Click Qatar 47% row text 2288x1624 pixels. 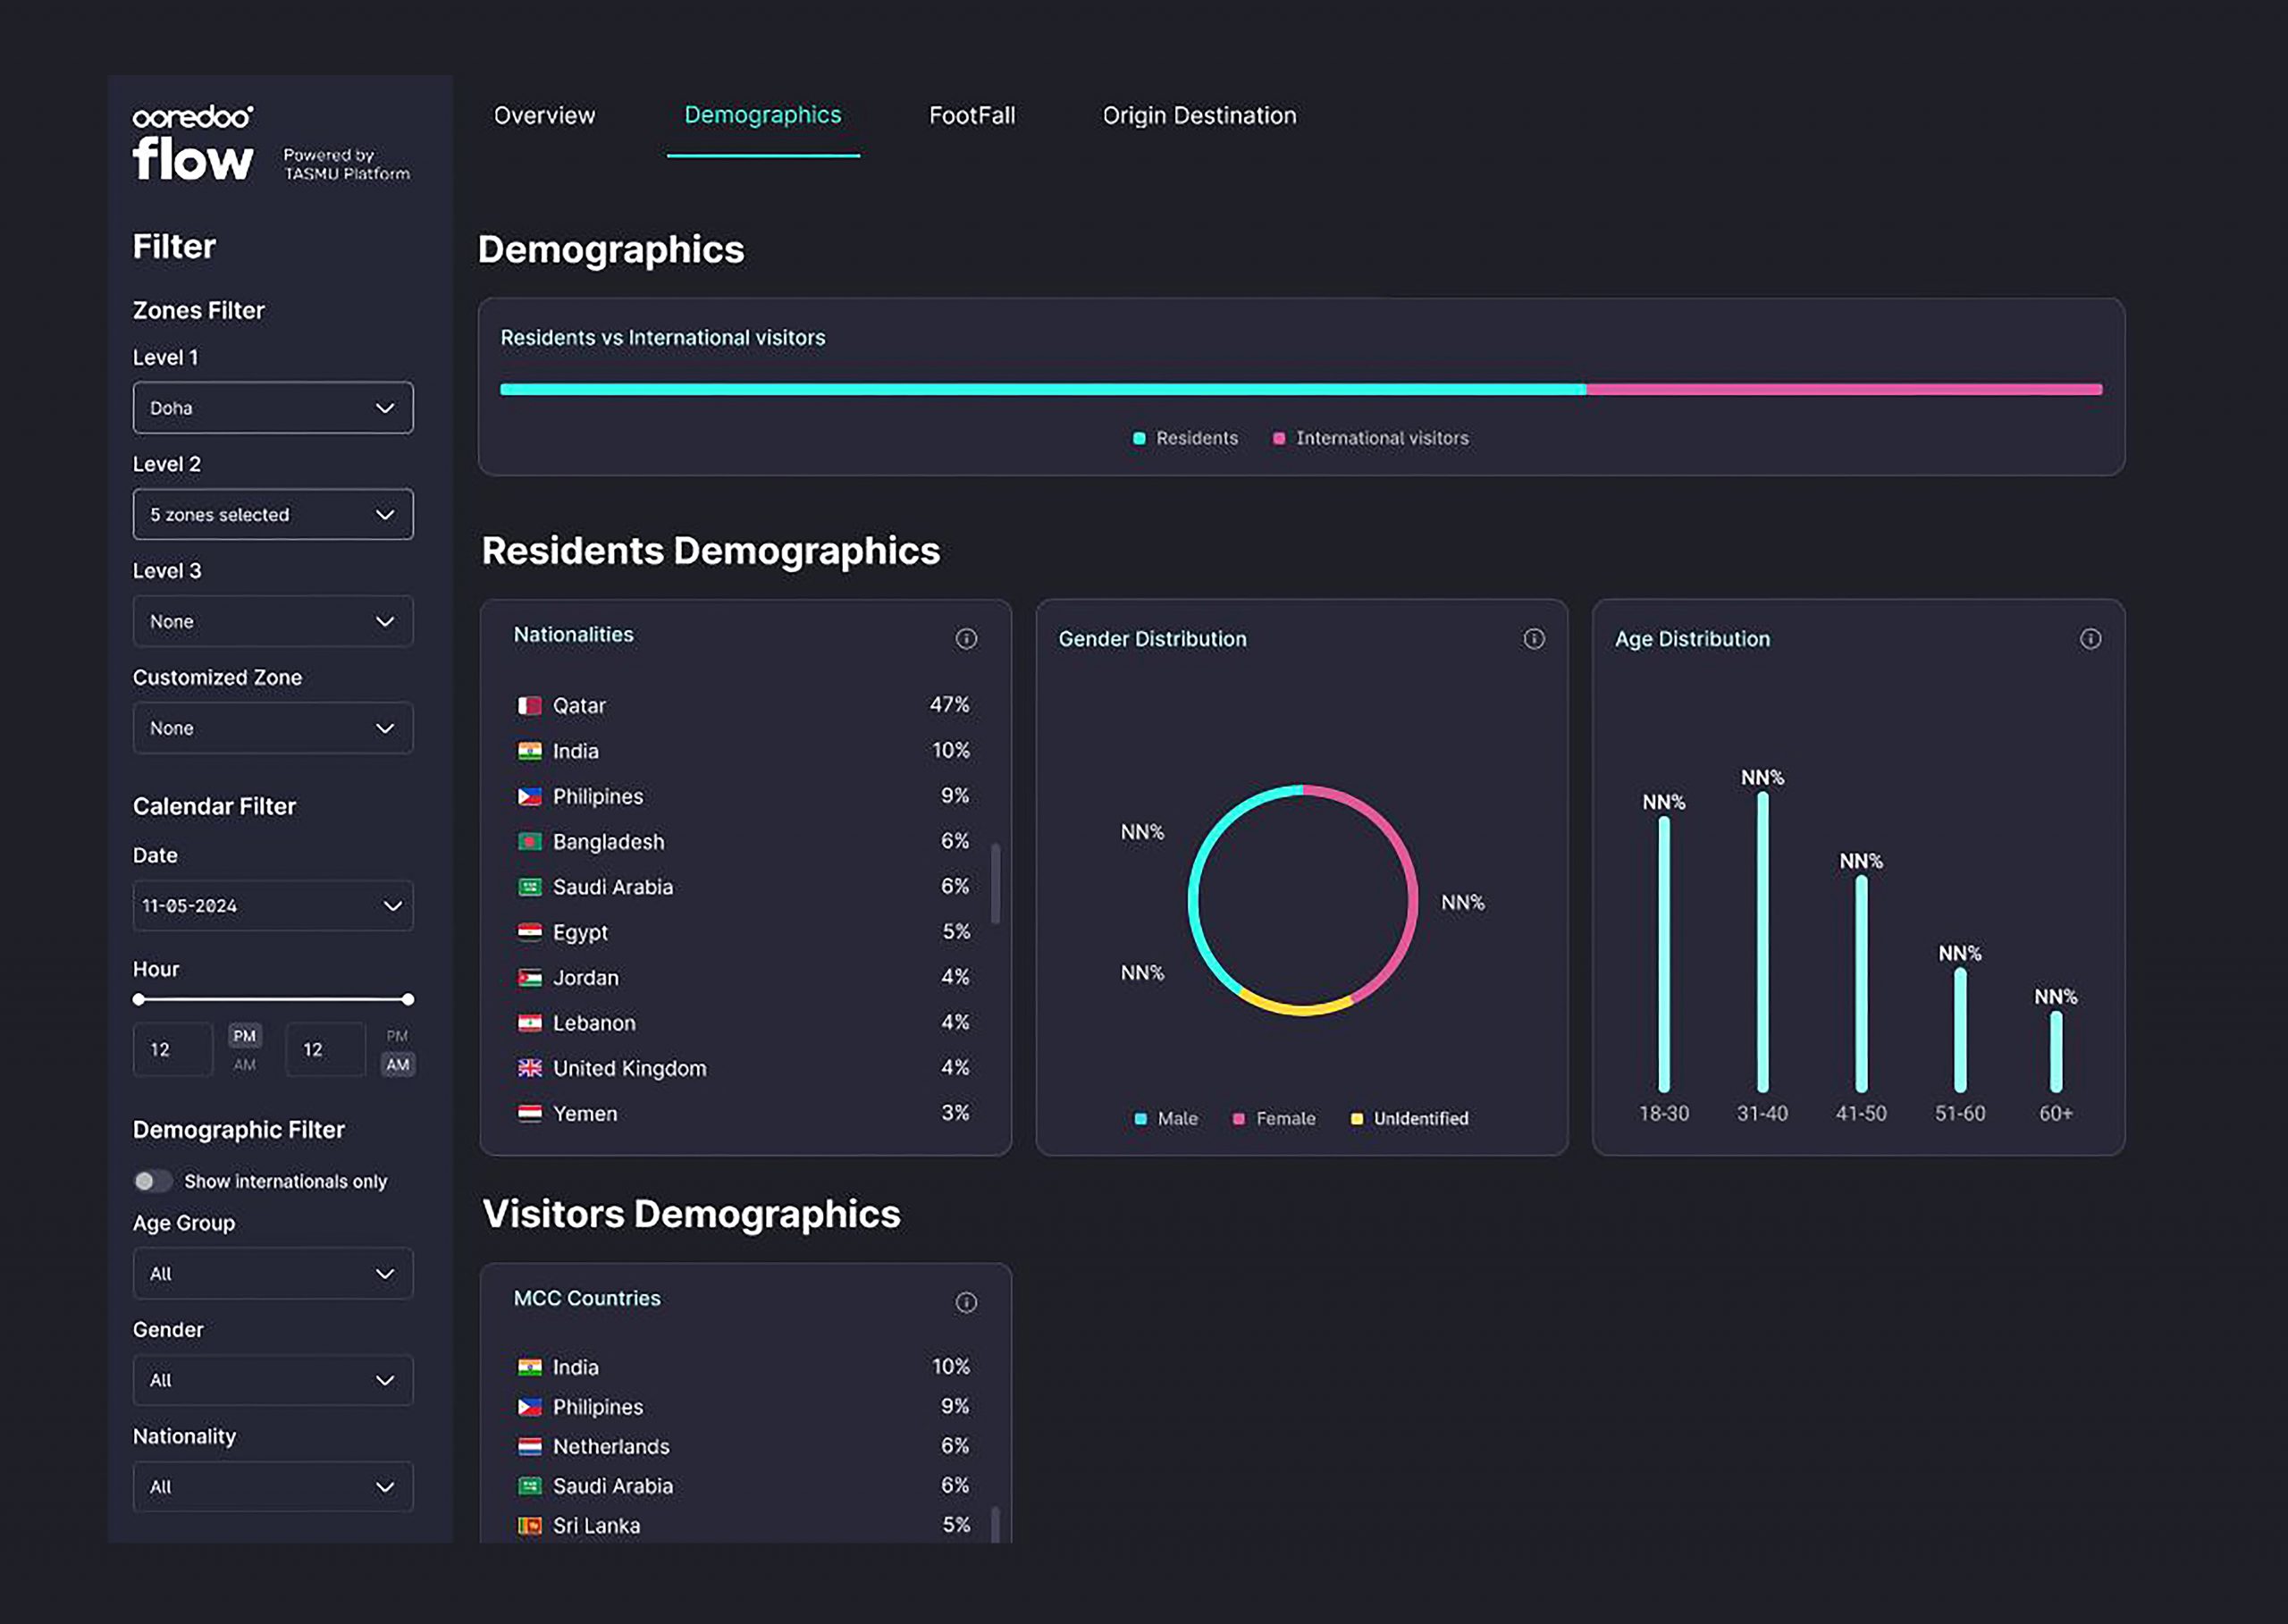coord(743,706)
